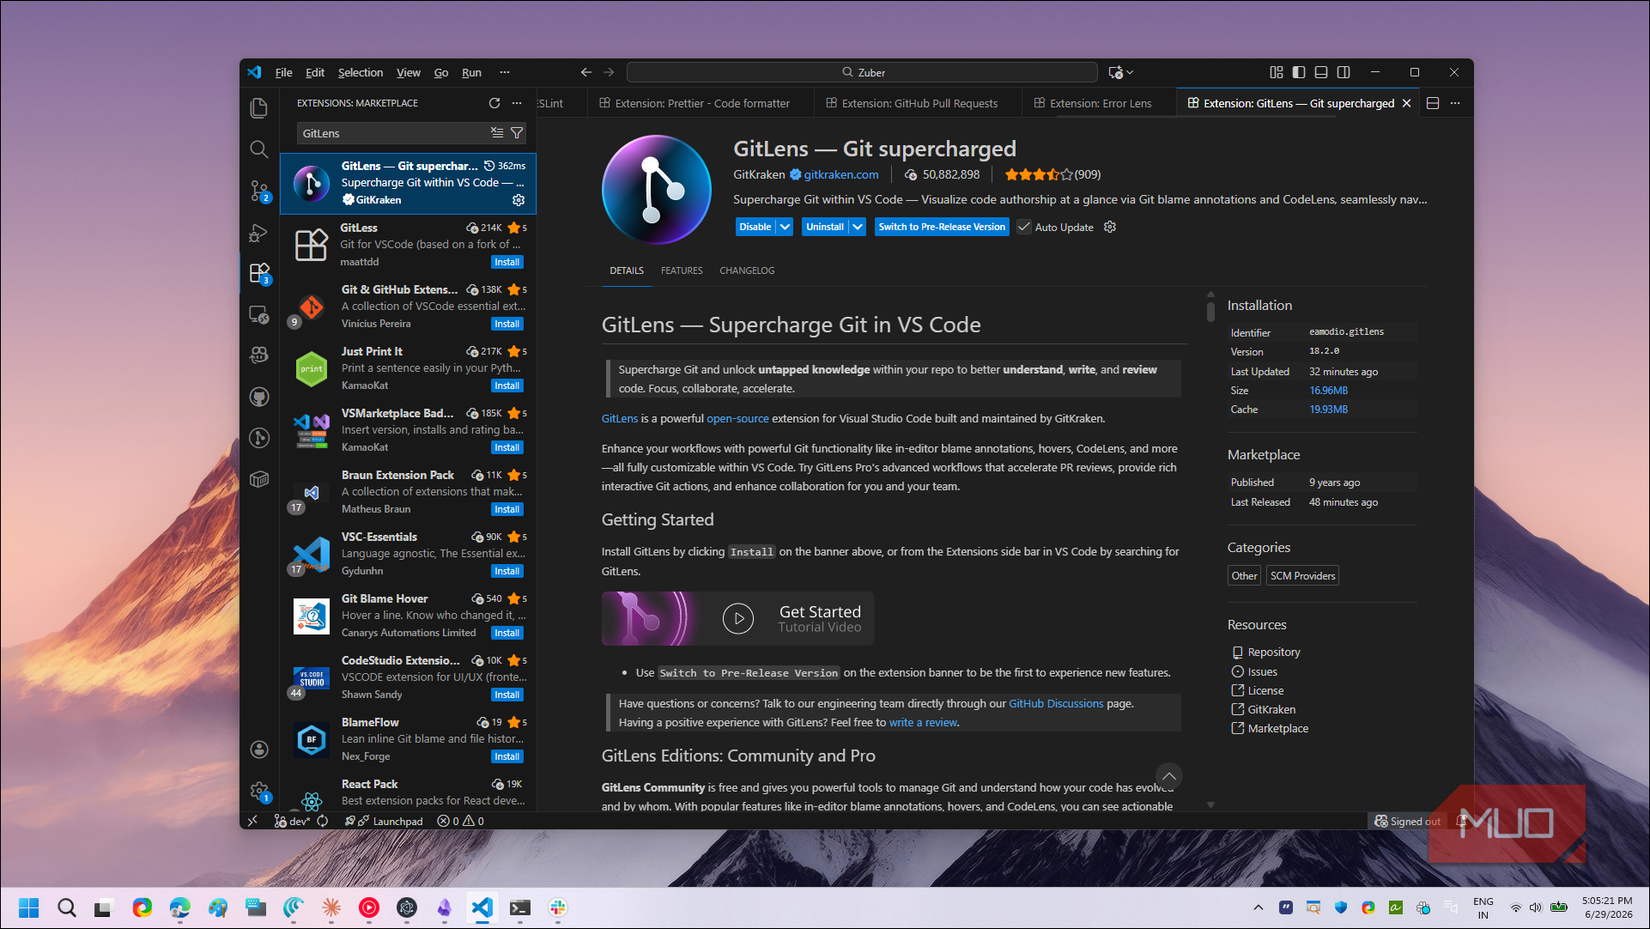Open Launchpad from the status bar
This screenshot has width=1650, height=929.
(x=385, y=821)
